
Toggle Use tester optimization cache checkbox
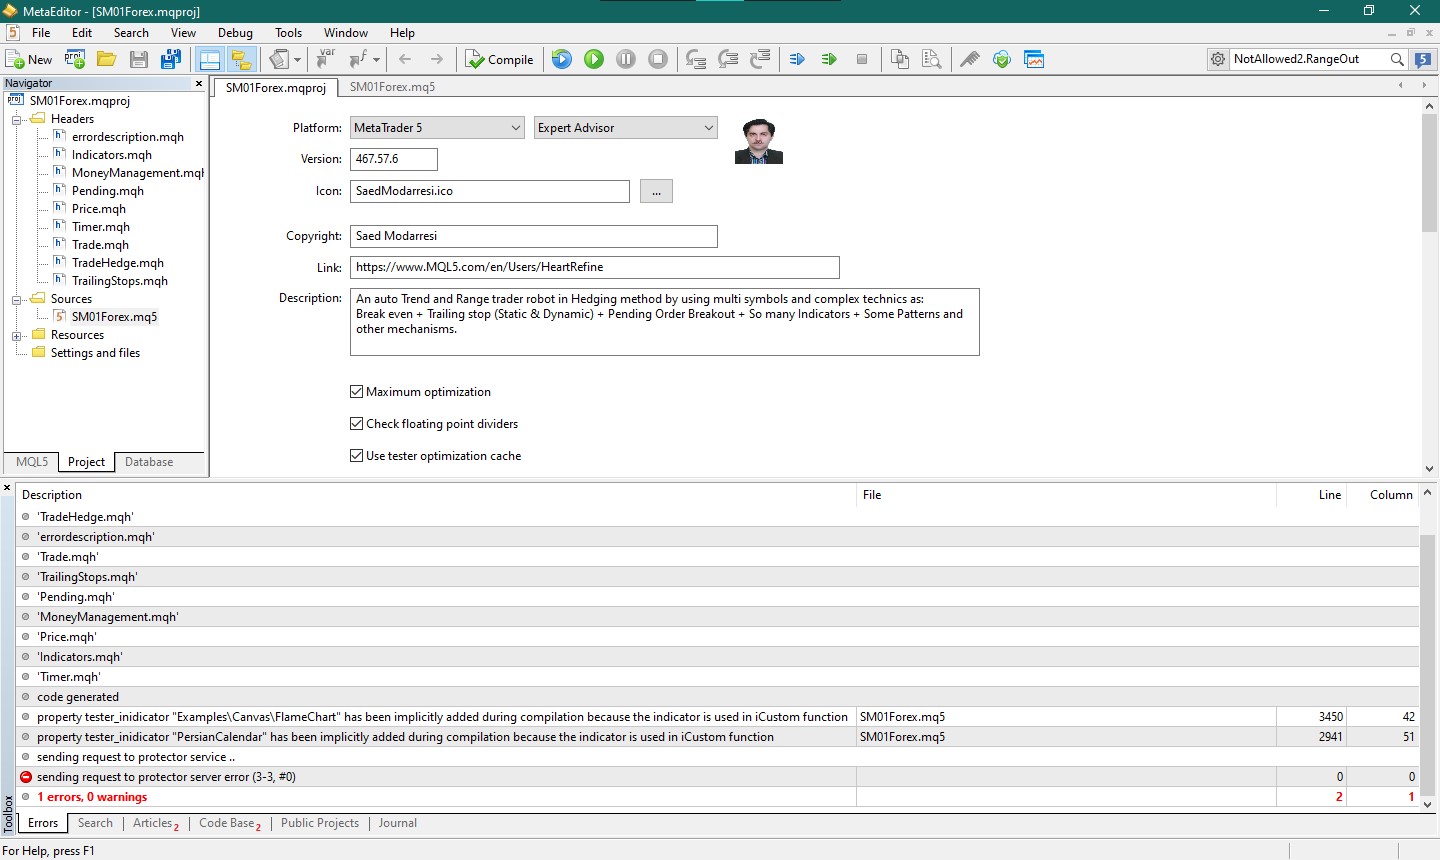coord(356,456)
